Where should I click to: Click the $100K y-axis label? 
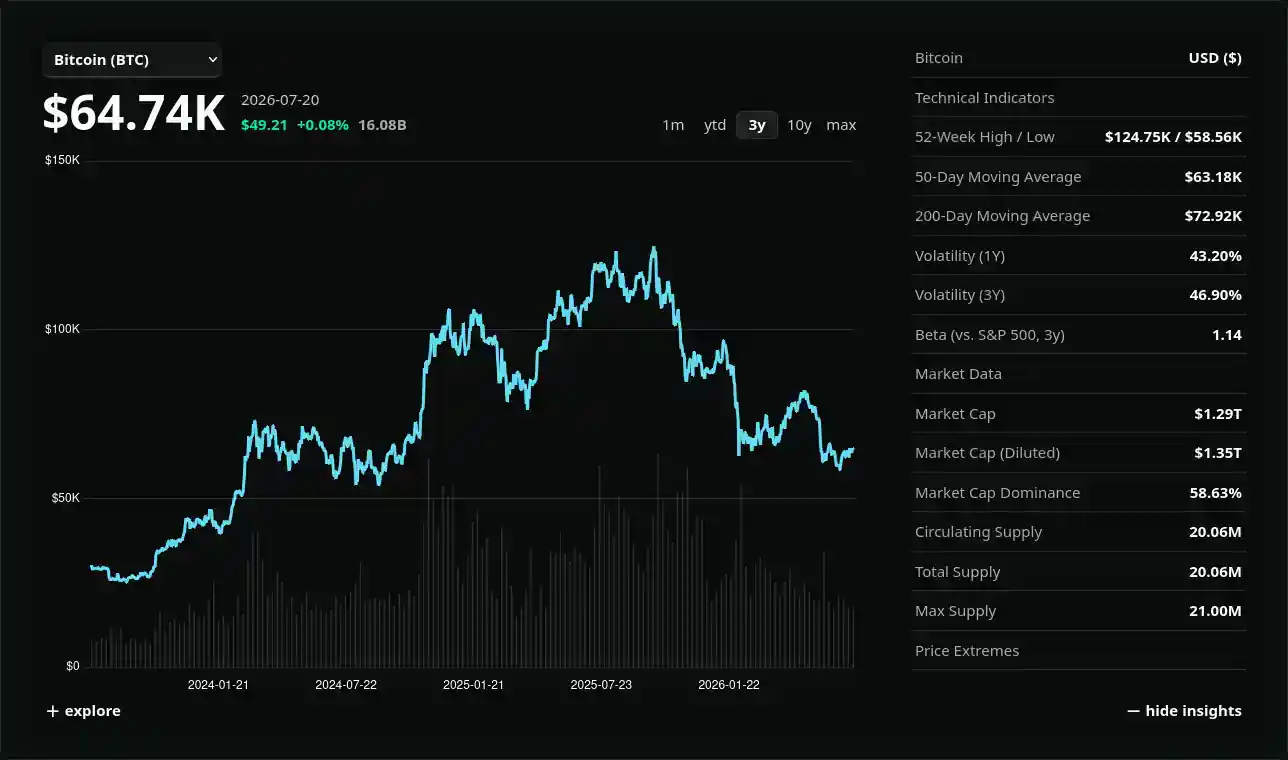click(x=62, y=329)
